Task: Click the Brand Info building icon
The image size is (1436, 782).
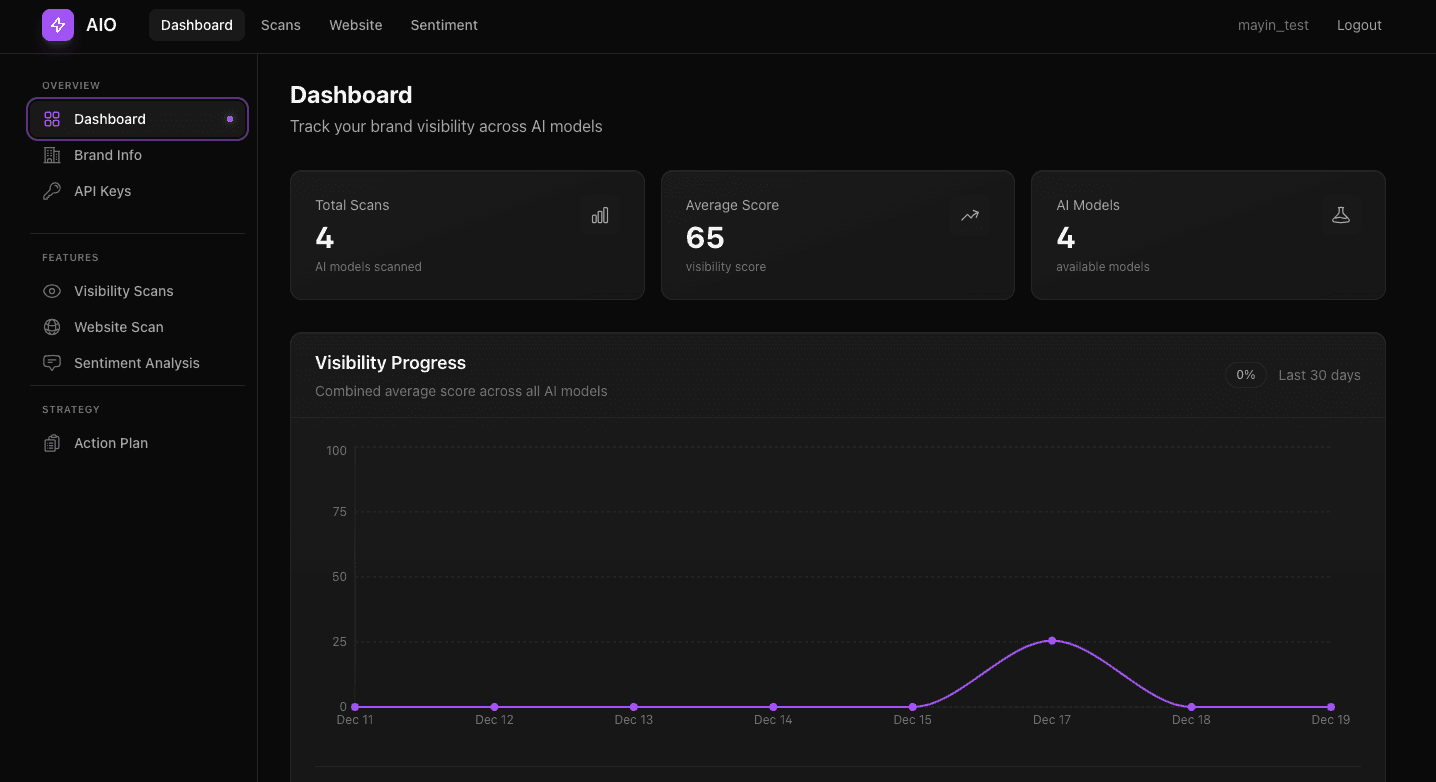Action: point(52,155)
